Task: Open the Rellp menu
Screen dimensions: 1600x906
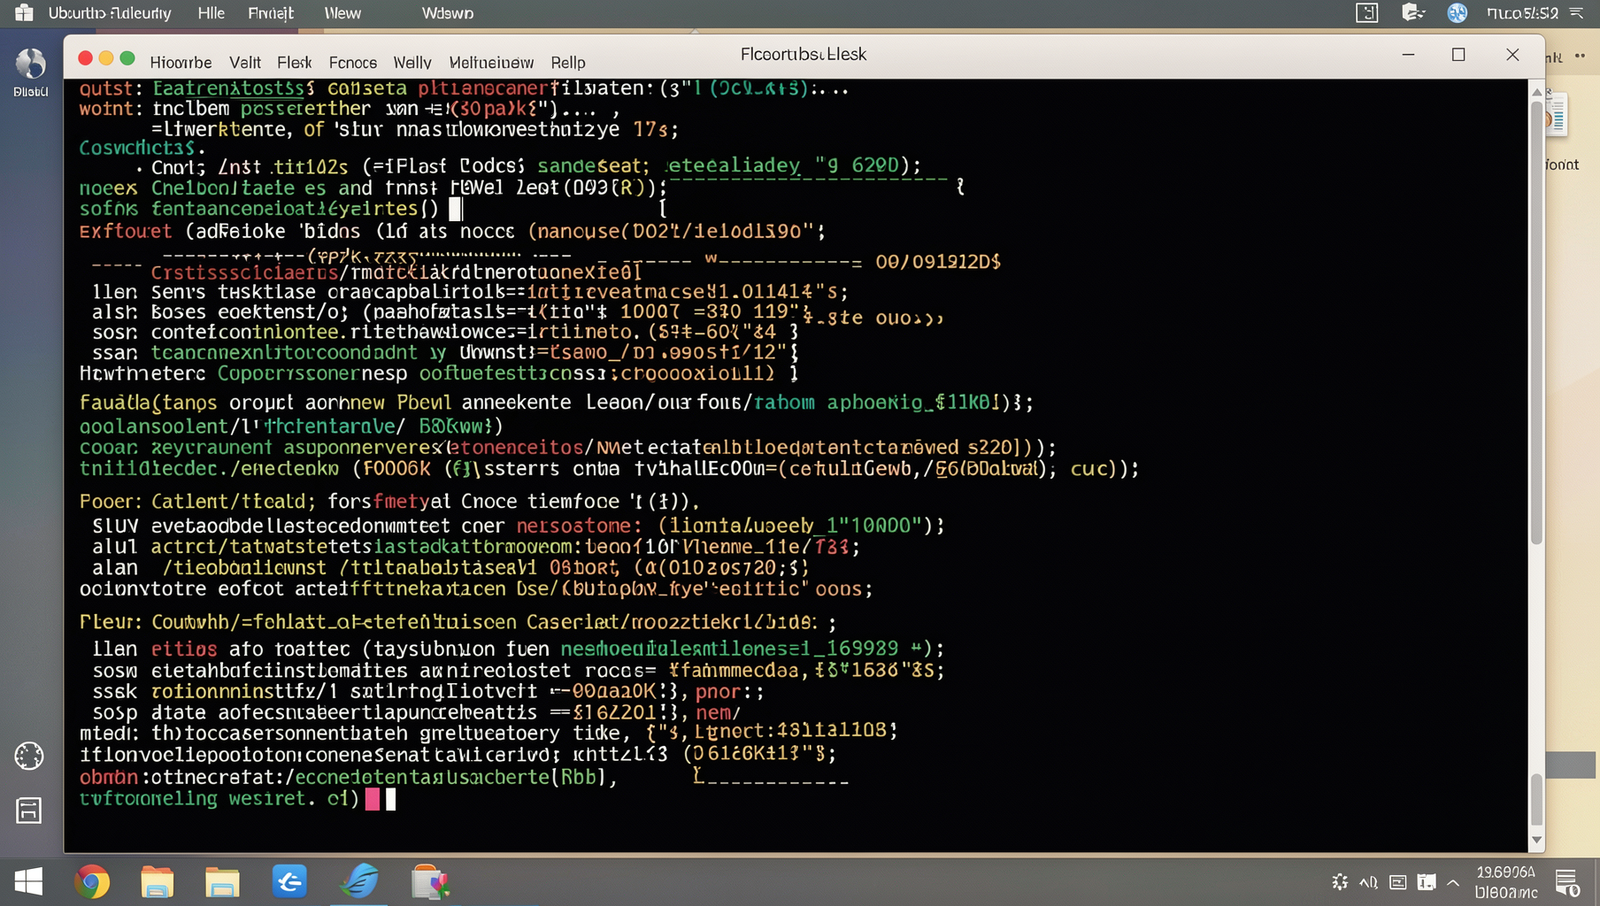Action: pos(568,62)
